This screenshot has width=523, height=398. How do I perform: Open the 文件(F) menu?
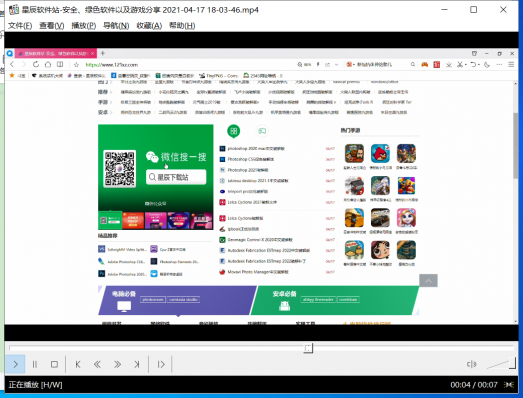20,26
